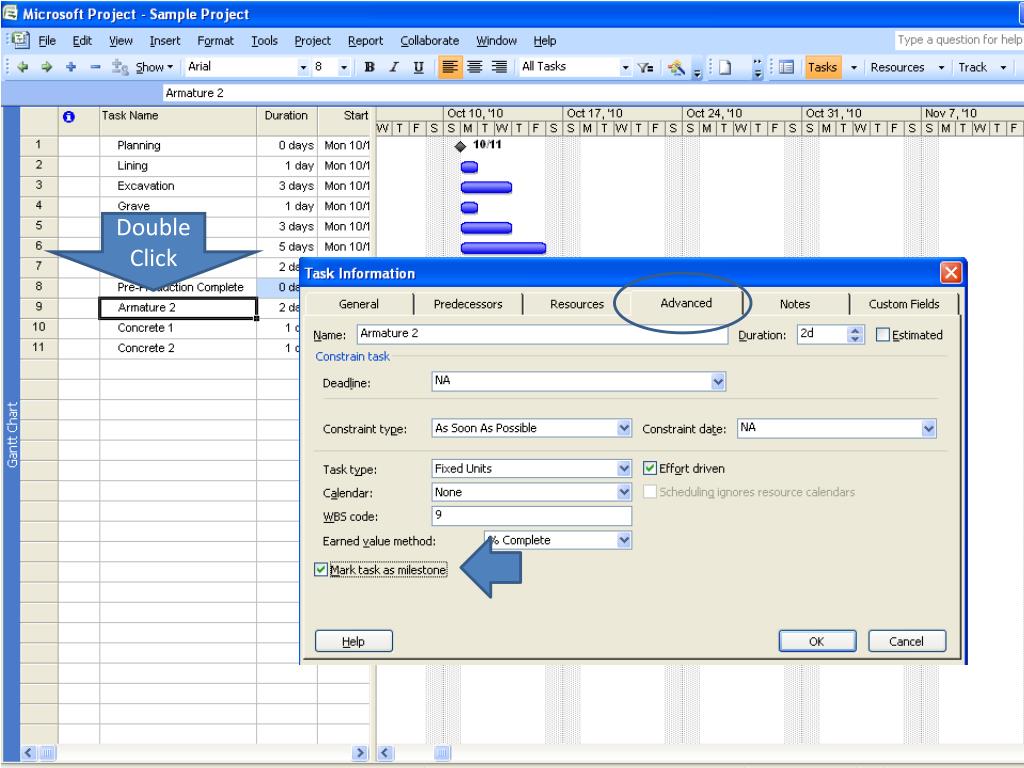Switch to the Predecessors tab
Viewport: 1024px width, 768px height.
[468, 304]
